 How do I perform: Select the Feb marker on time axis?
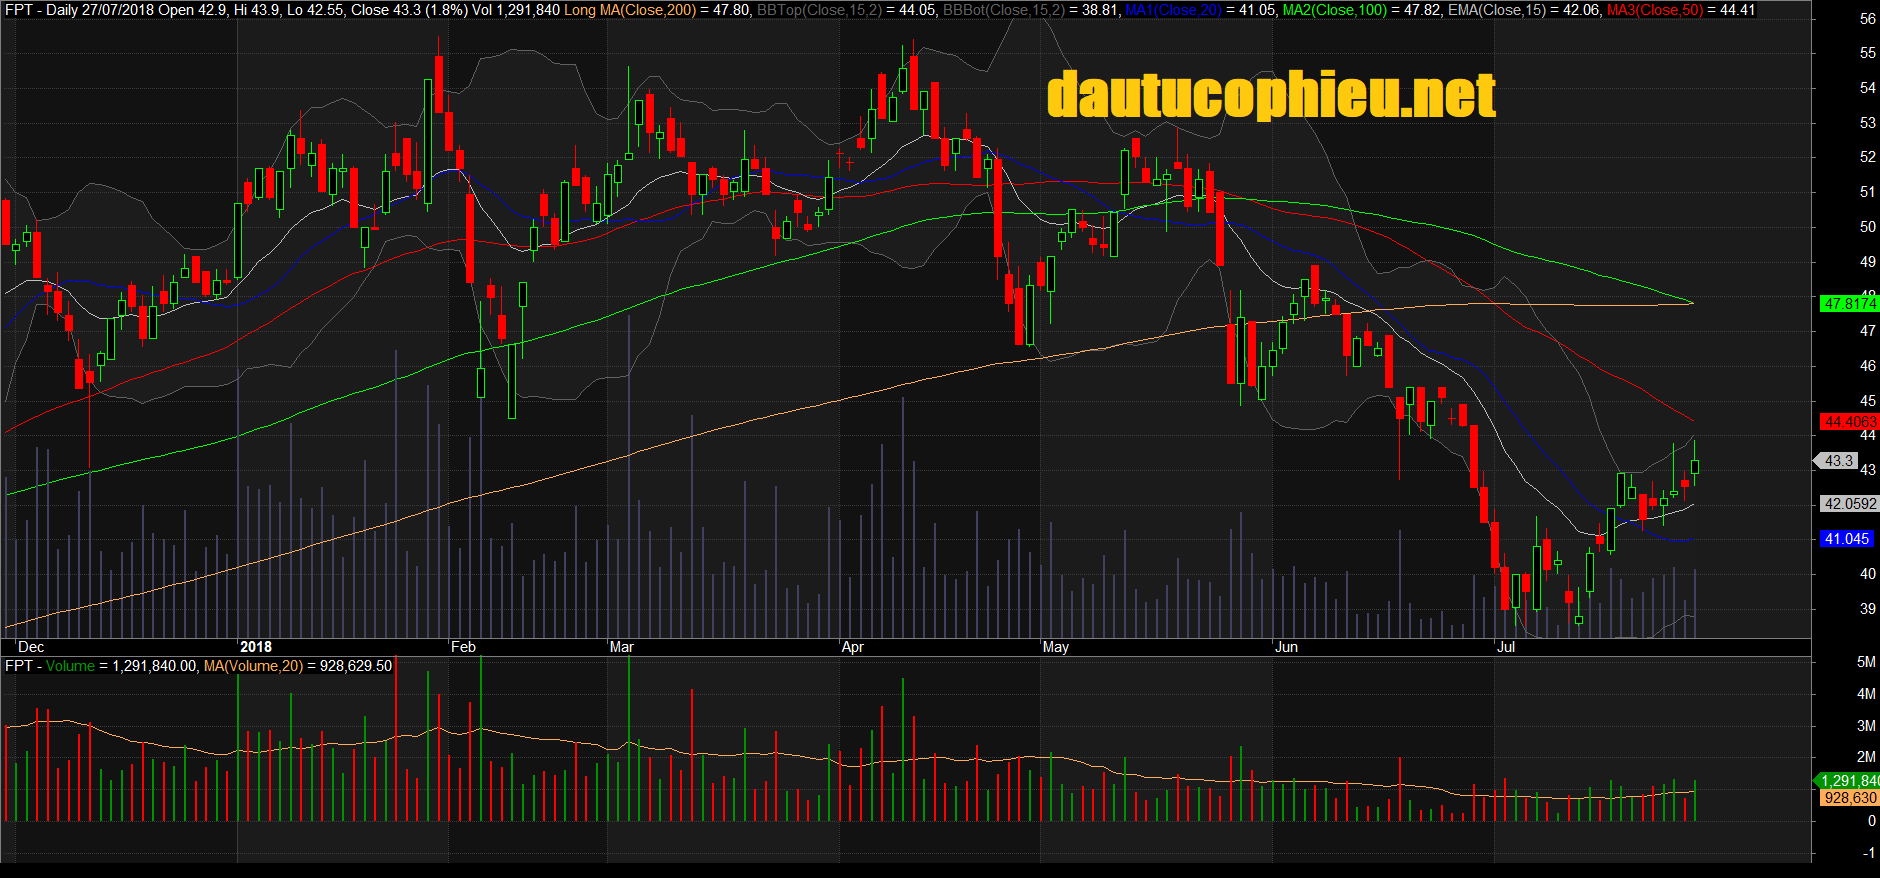[463, 647]
